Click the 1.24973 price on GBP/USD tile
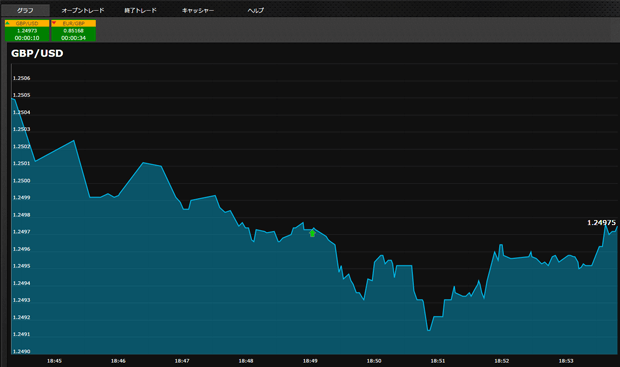 coord(27,30)
